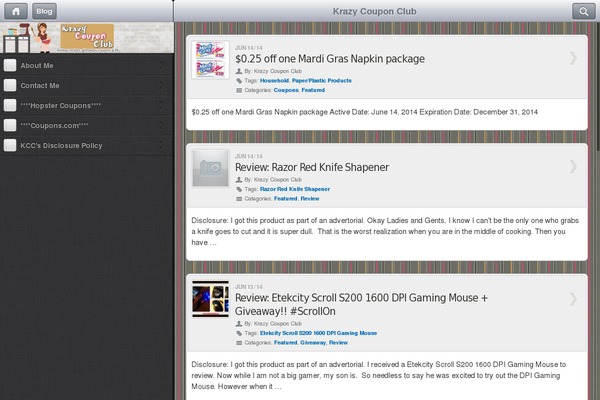Click the author icon in Mardi Gras post
Viewport: 600px width, 400px height.
coord(239,71)
